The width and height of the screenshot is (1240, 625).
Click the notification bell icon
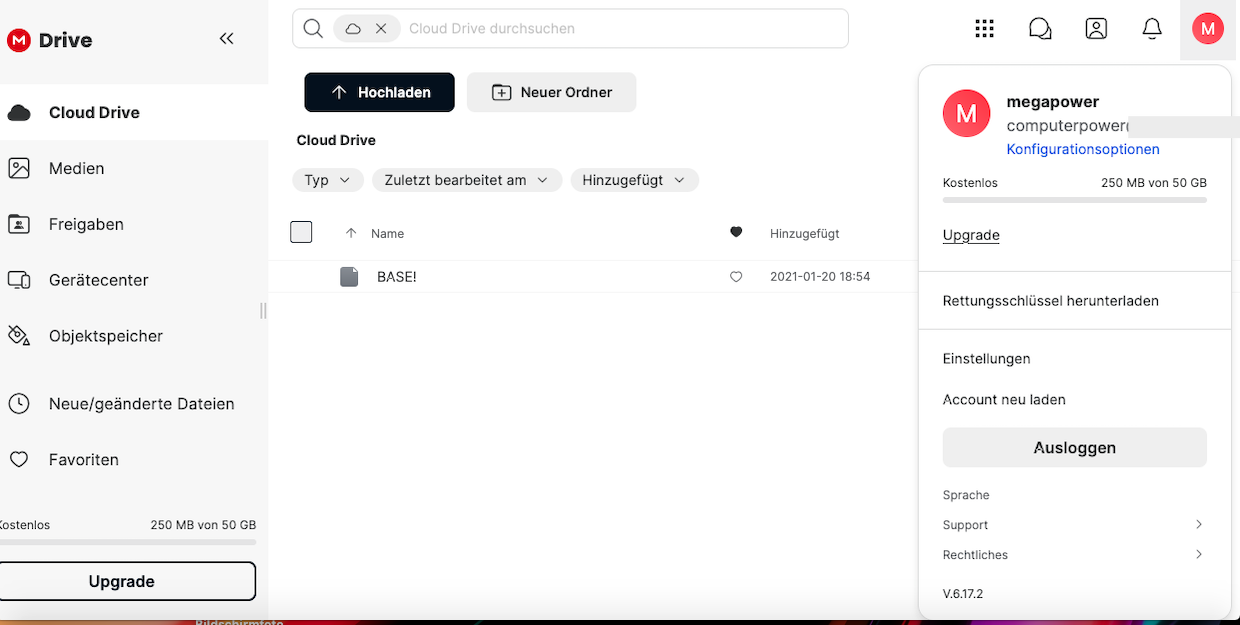(1152, 29)
